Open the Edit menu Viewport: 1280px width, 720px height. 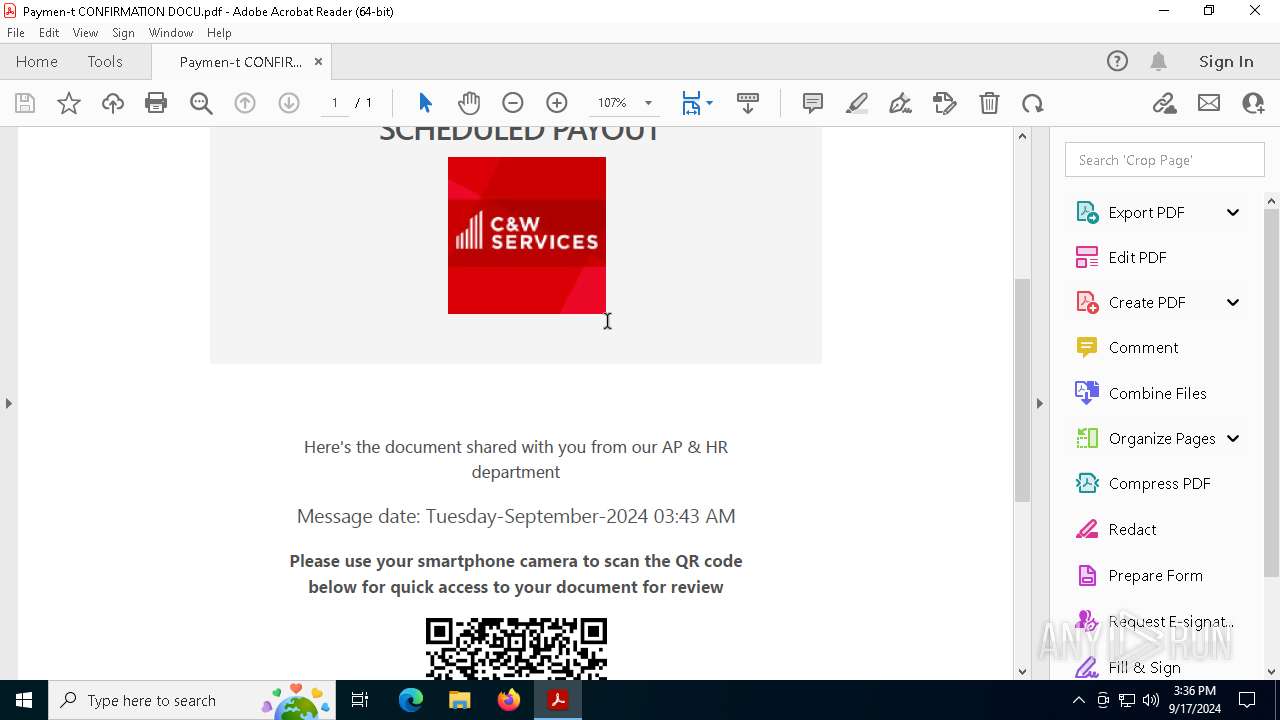coord(49,33)
